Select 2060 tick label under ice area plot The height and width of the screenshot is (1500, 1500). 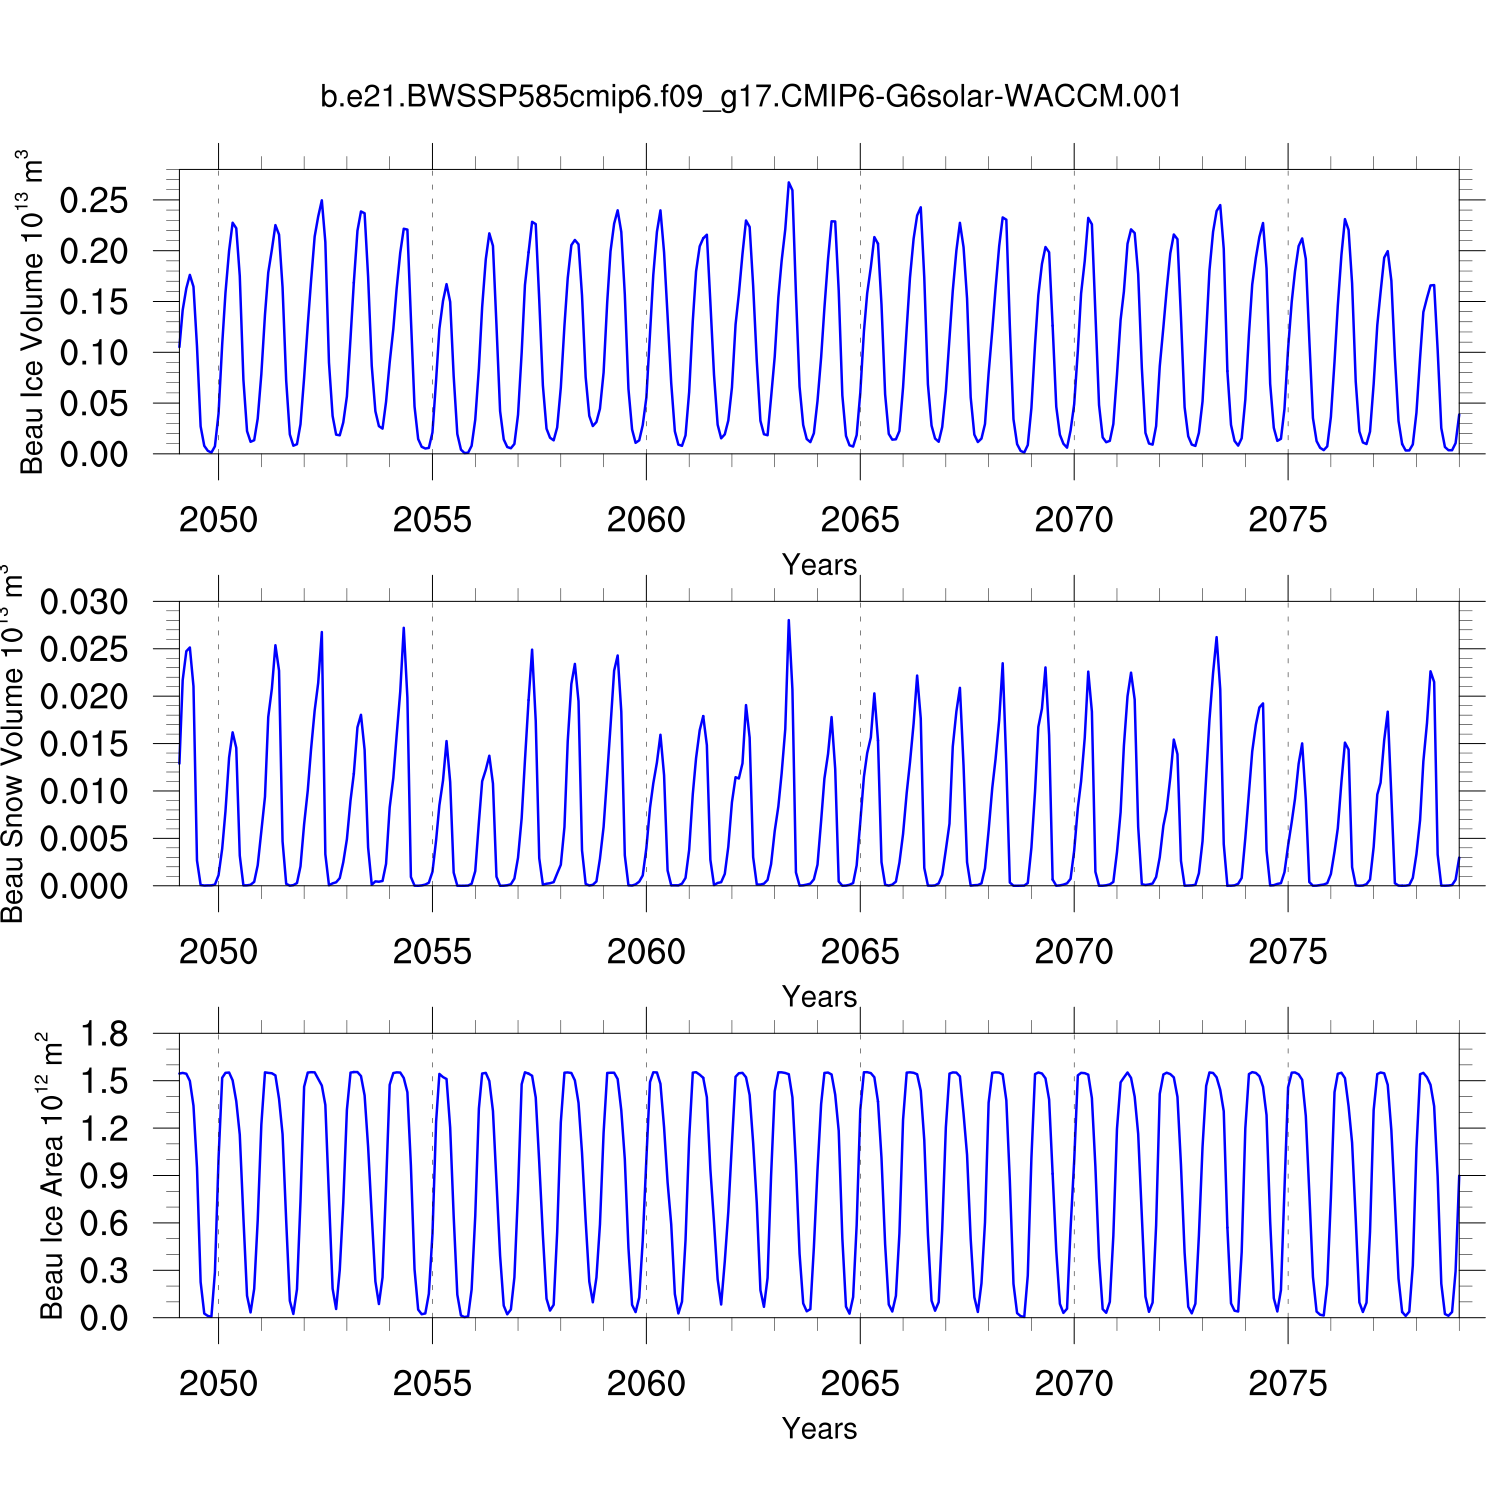(646, 1384)
